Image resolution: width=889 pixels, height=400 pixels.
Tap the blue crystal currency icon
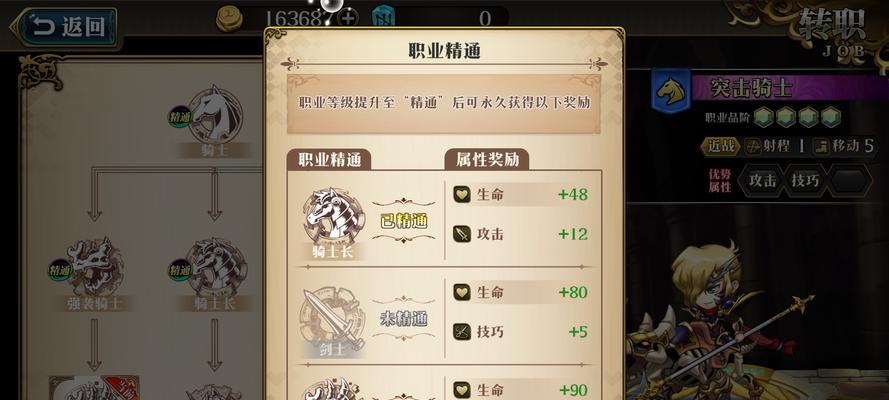pos(383,18)
